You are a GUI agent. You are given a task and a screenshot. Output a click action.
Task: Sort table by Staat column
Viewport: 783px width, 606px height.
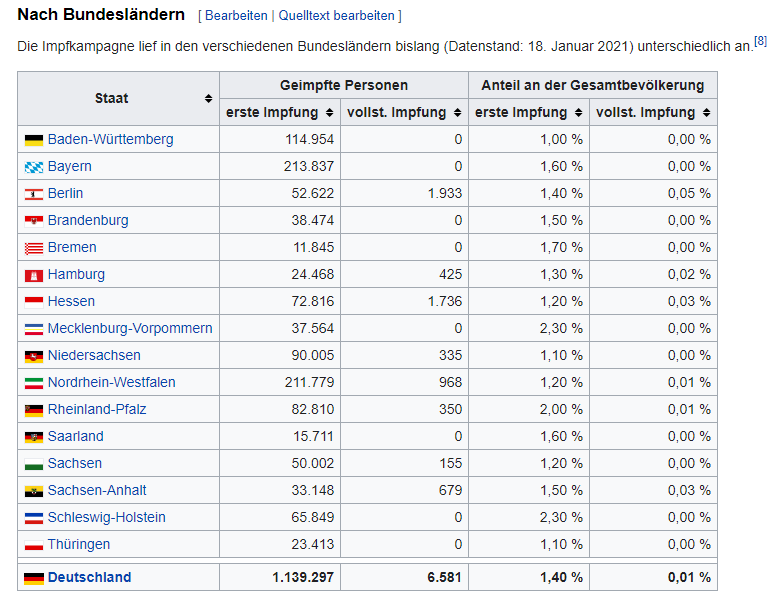tap(208, 99)
